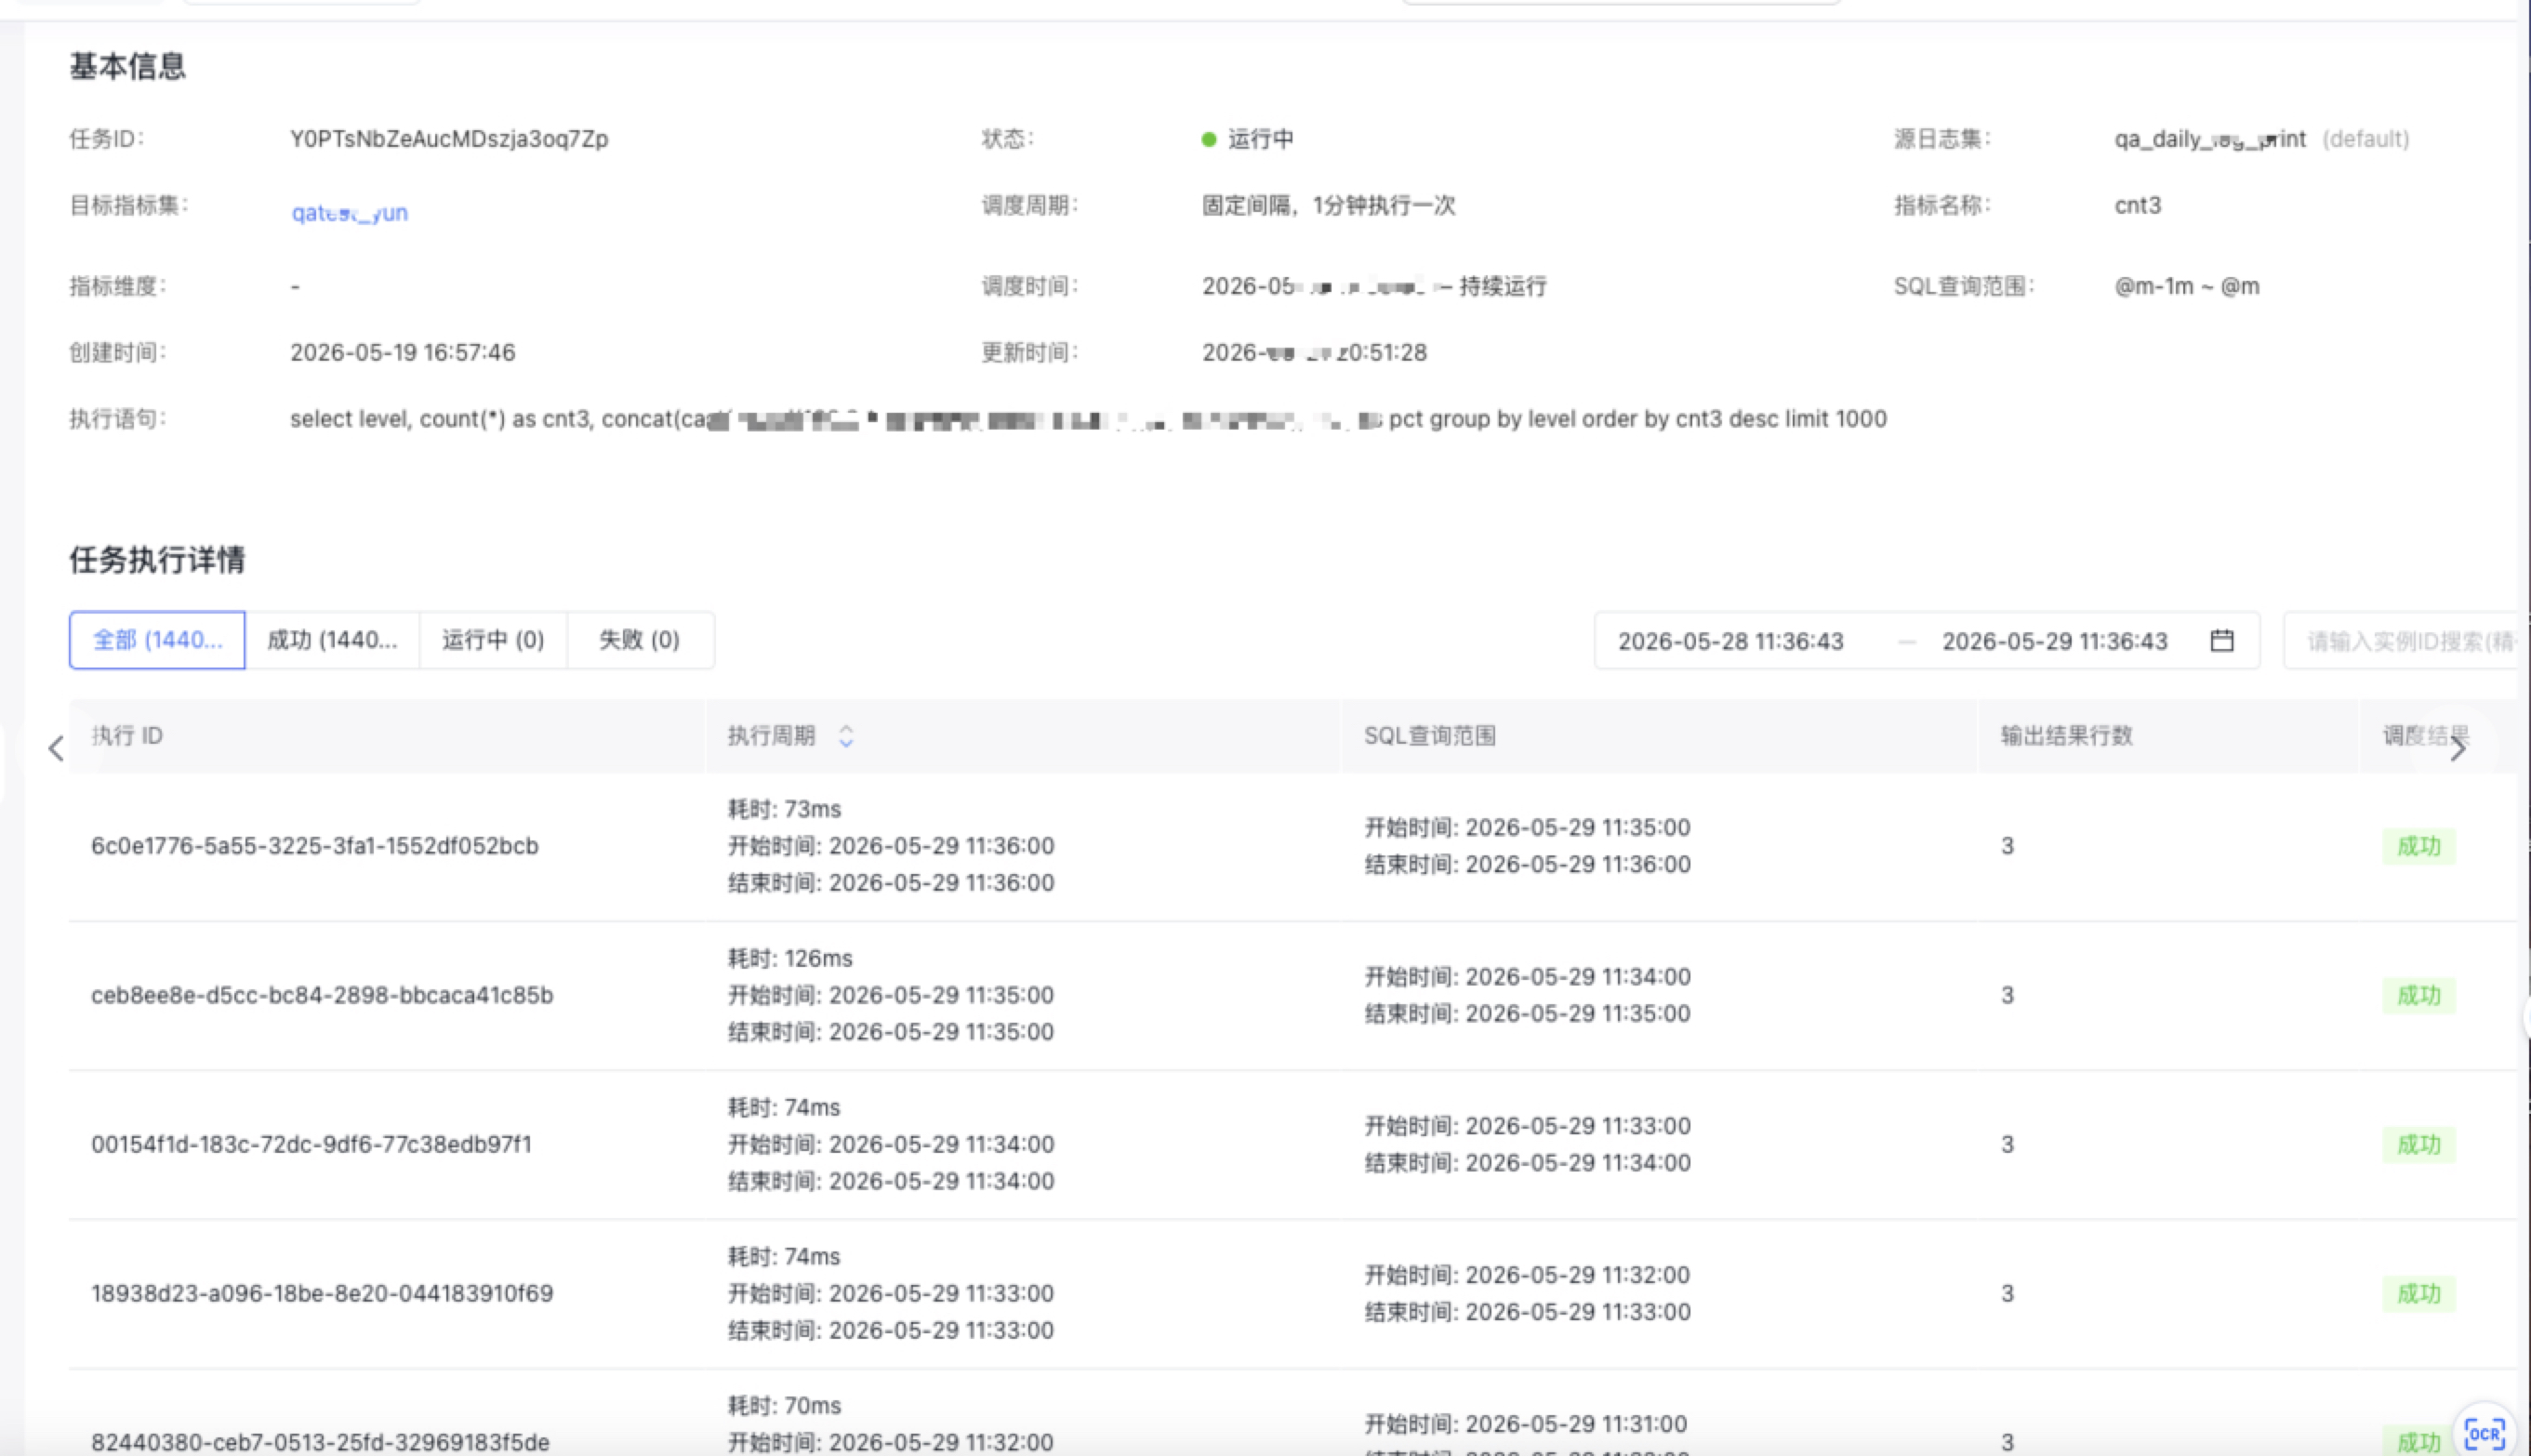
Task: Click the OCR floating icon
Action: click(x=2484, y=1433)
